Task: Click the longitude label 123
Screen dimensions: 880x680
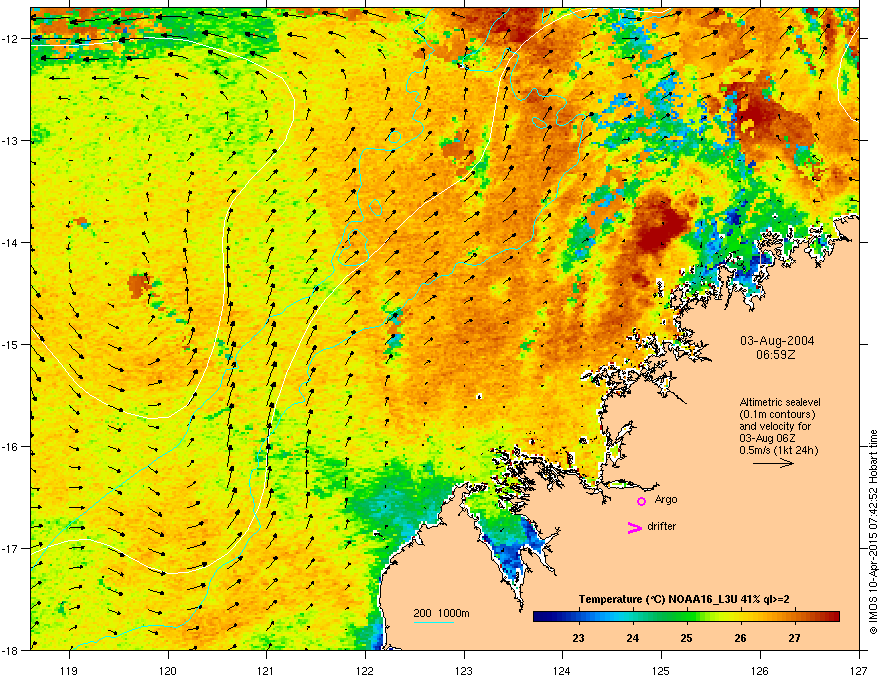Action: pyautogui.click(x=464, y=670)
